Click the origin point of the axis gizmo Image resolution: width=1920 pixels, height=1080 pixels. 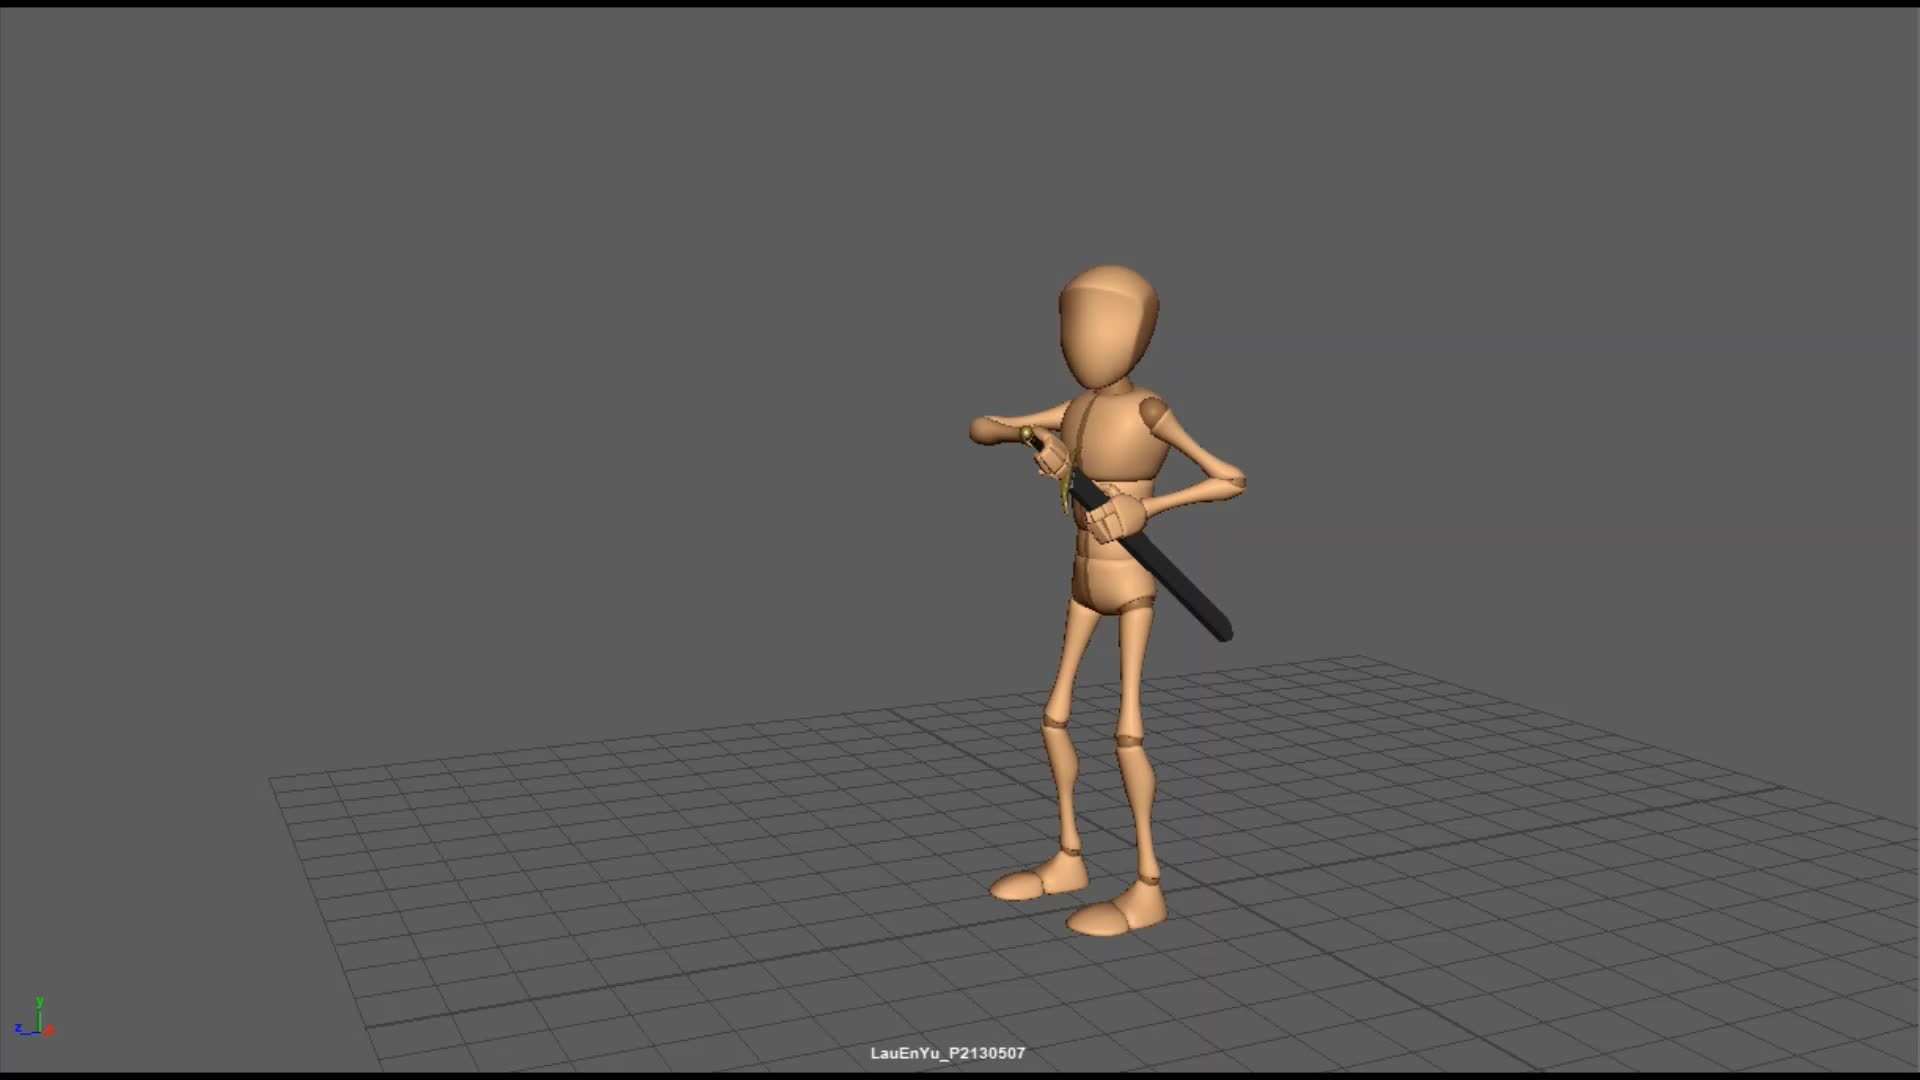pos(39,1032)
